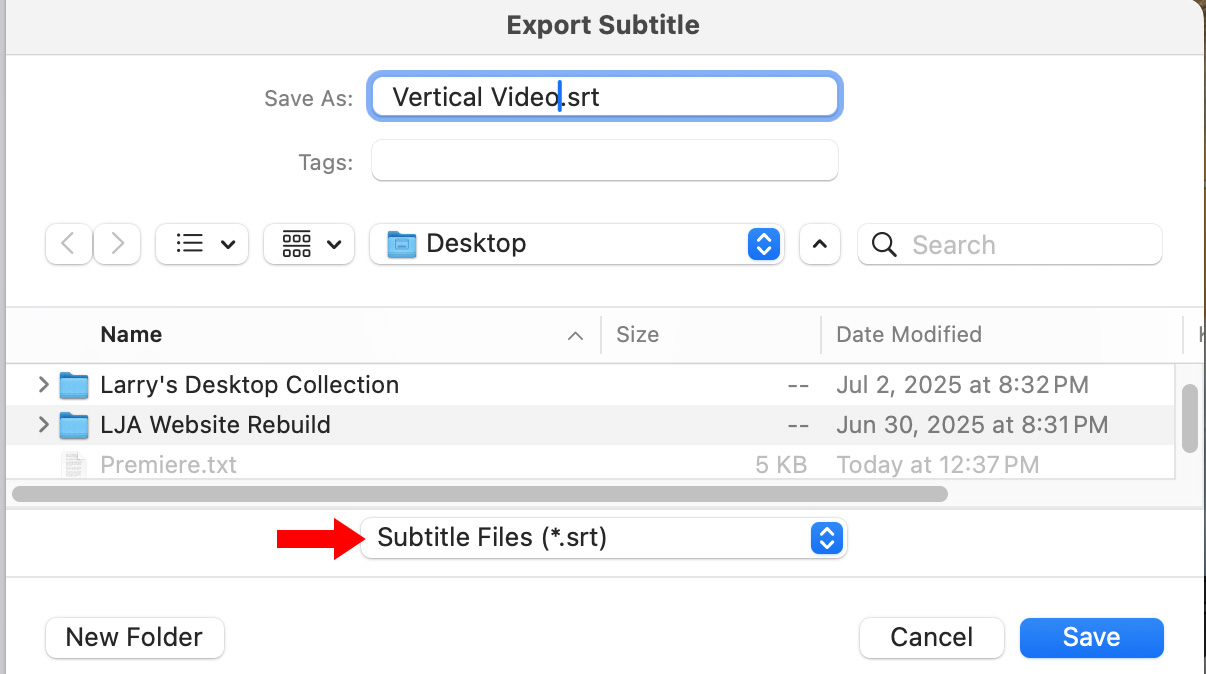Open the list view options menu
Image resolution: width=1206 pixels, height=674 pixels.
coord(202,244)
